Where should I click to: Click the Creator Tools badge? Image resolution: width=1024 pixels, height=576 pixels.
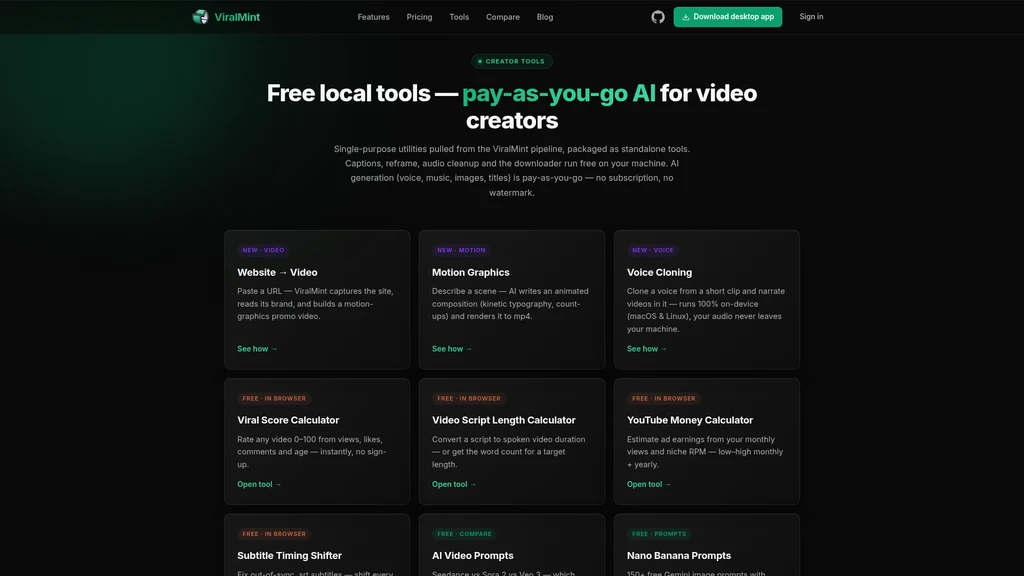coord(512,61)
